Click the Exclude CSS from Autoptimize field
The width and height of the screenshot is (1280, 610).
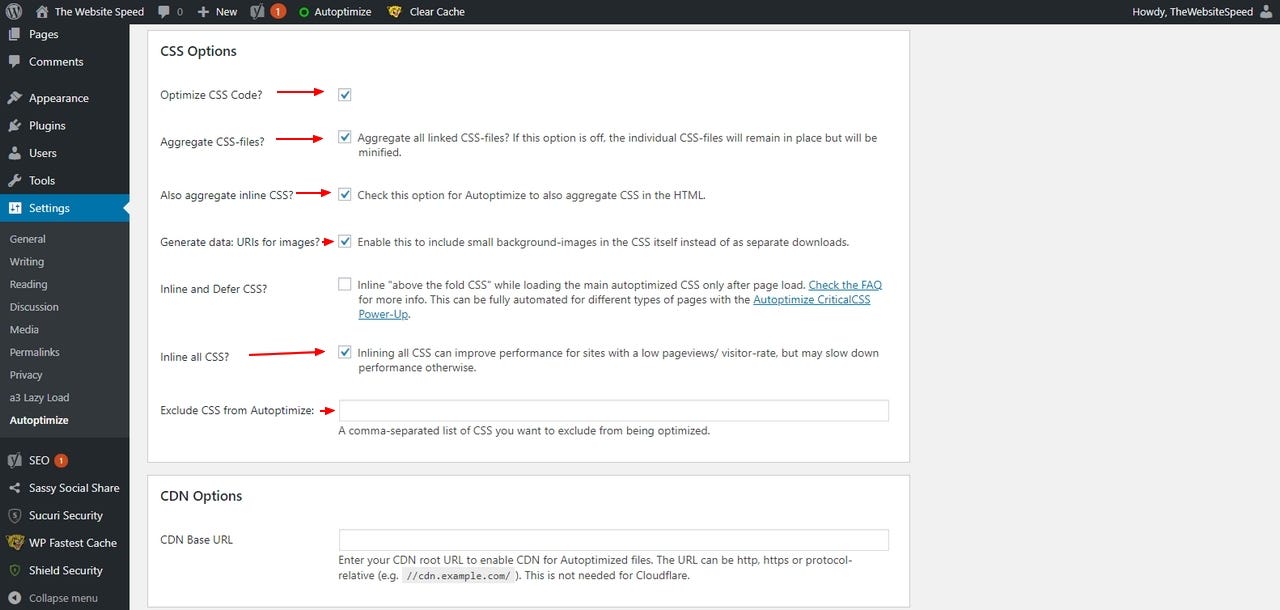tap(613, 411)
